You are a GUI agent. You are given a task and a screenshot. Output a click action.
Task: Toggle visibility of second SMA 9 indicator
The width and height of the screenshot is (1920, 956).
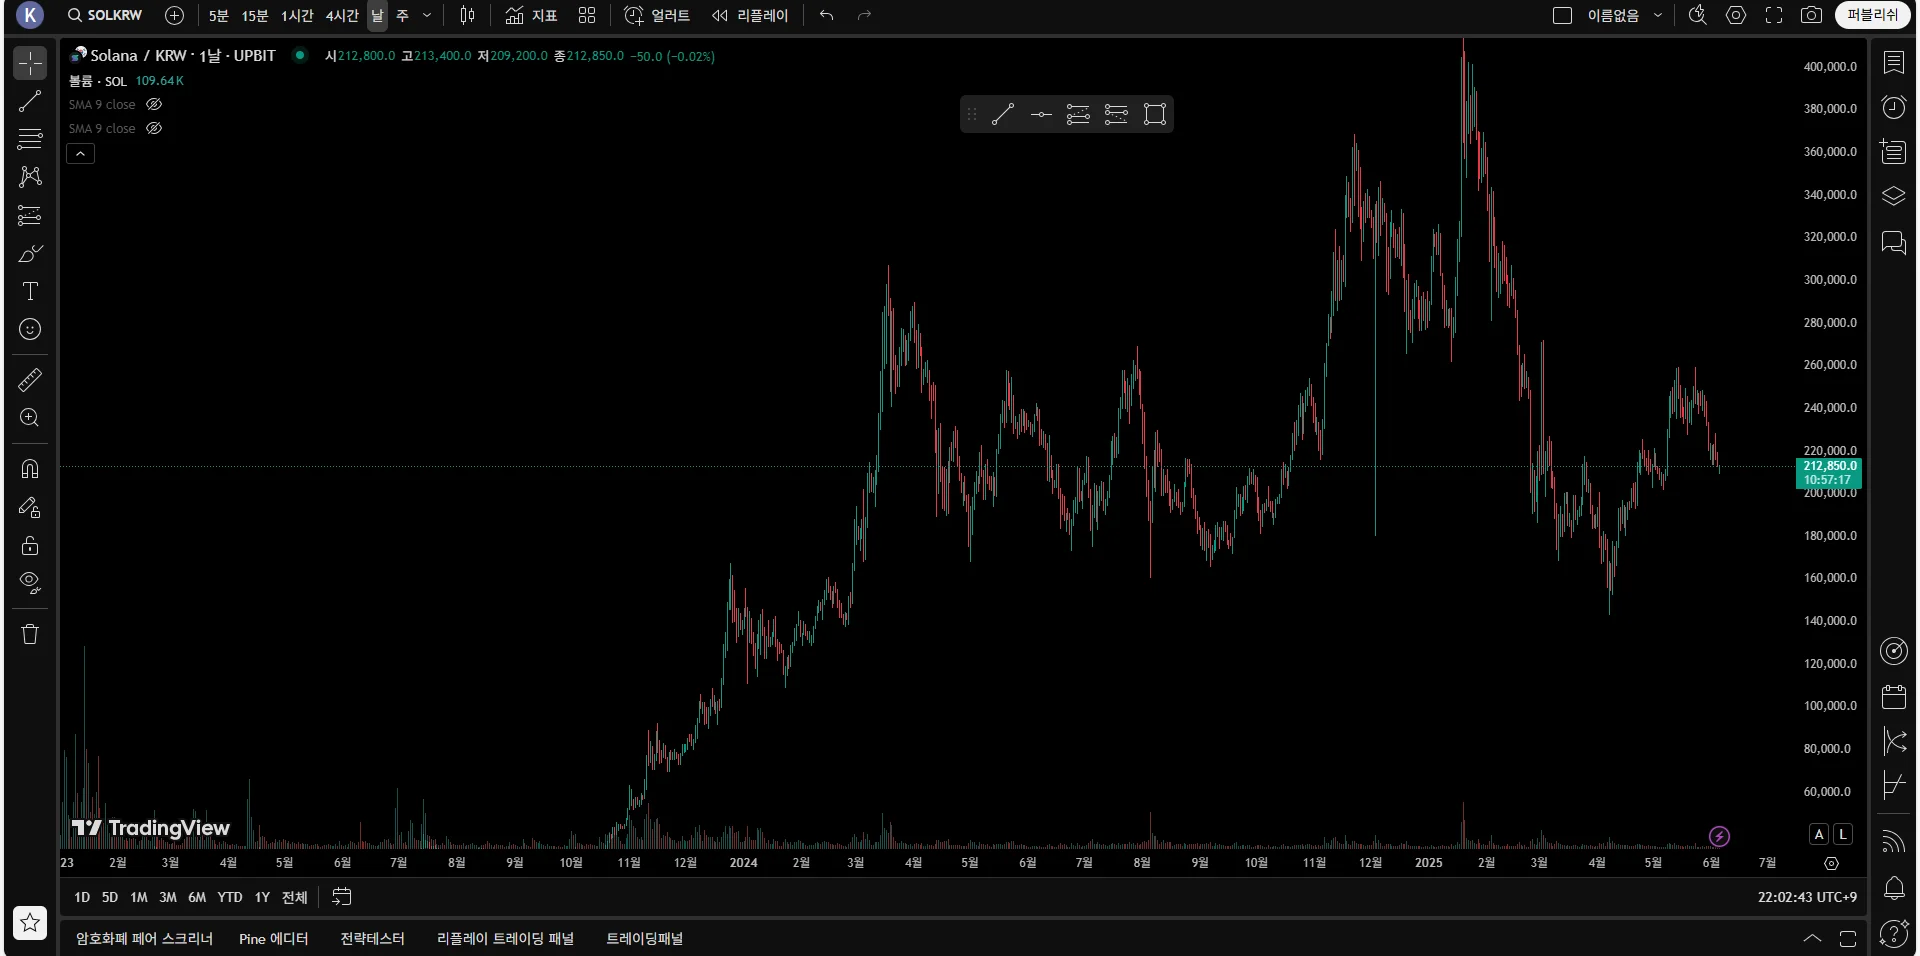[154, 128]
